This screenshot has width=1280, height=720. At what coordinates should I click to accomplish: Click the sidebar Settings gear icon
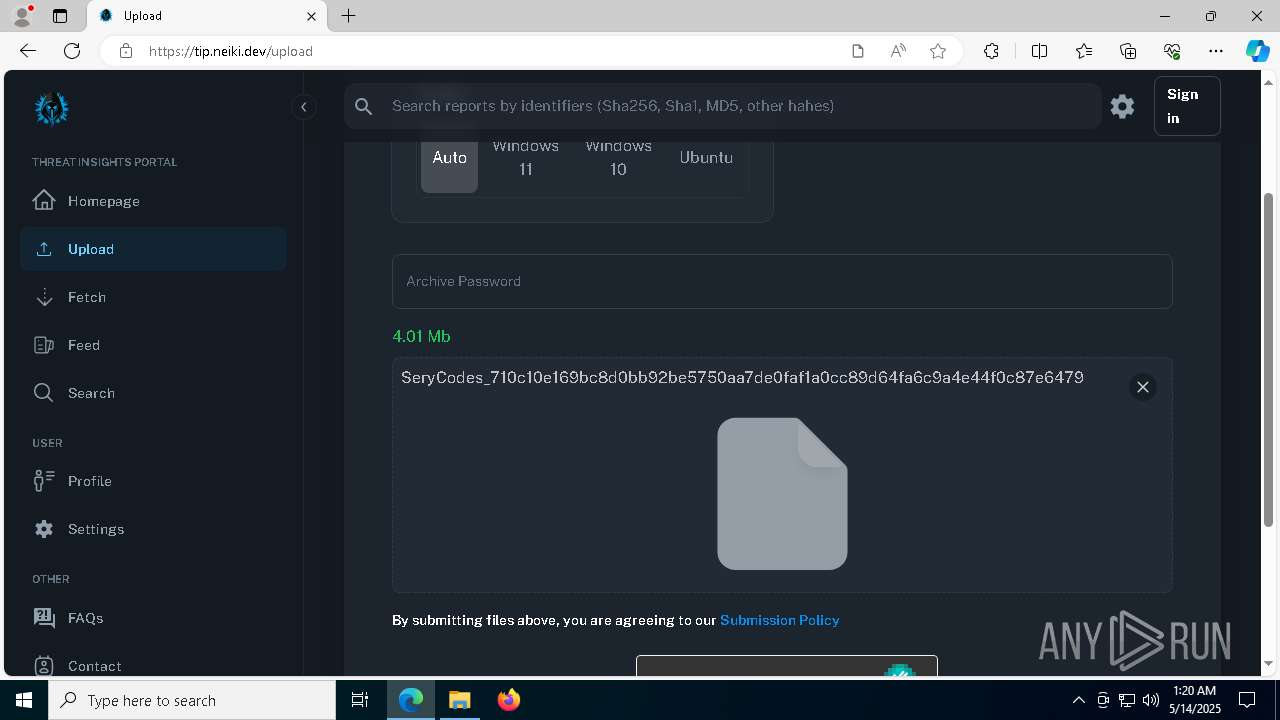(44, 529)
